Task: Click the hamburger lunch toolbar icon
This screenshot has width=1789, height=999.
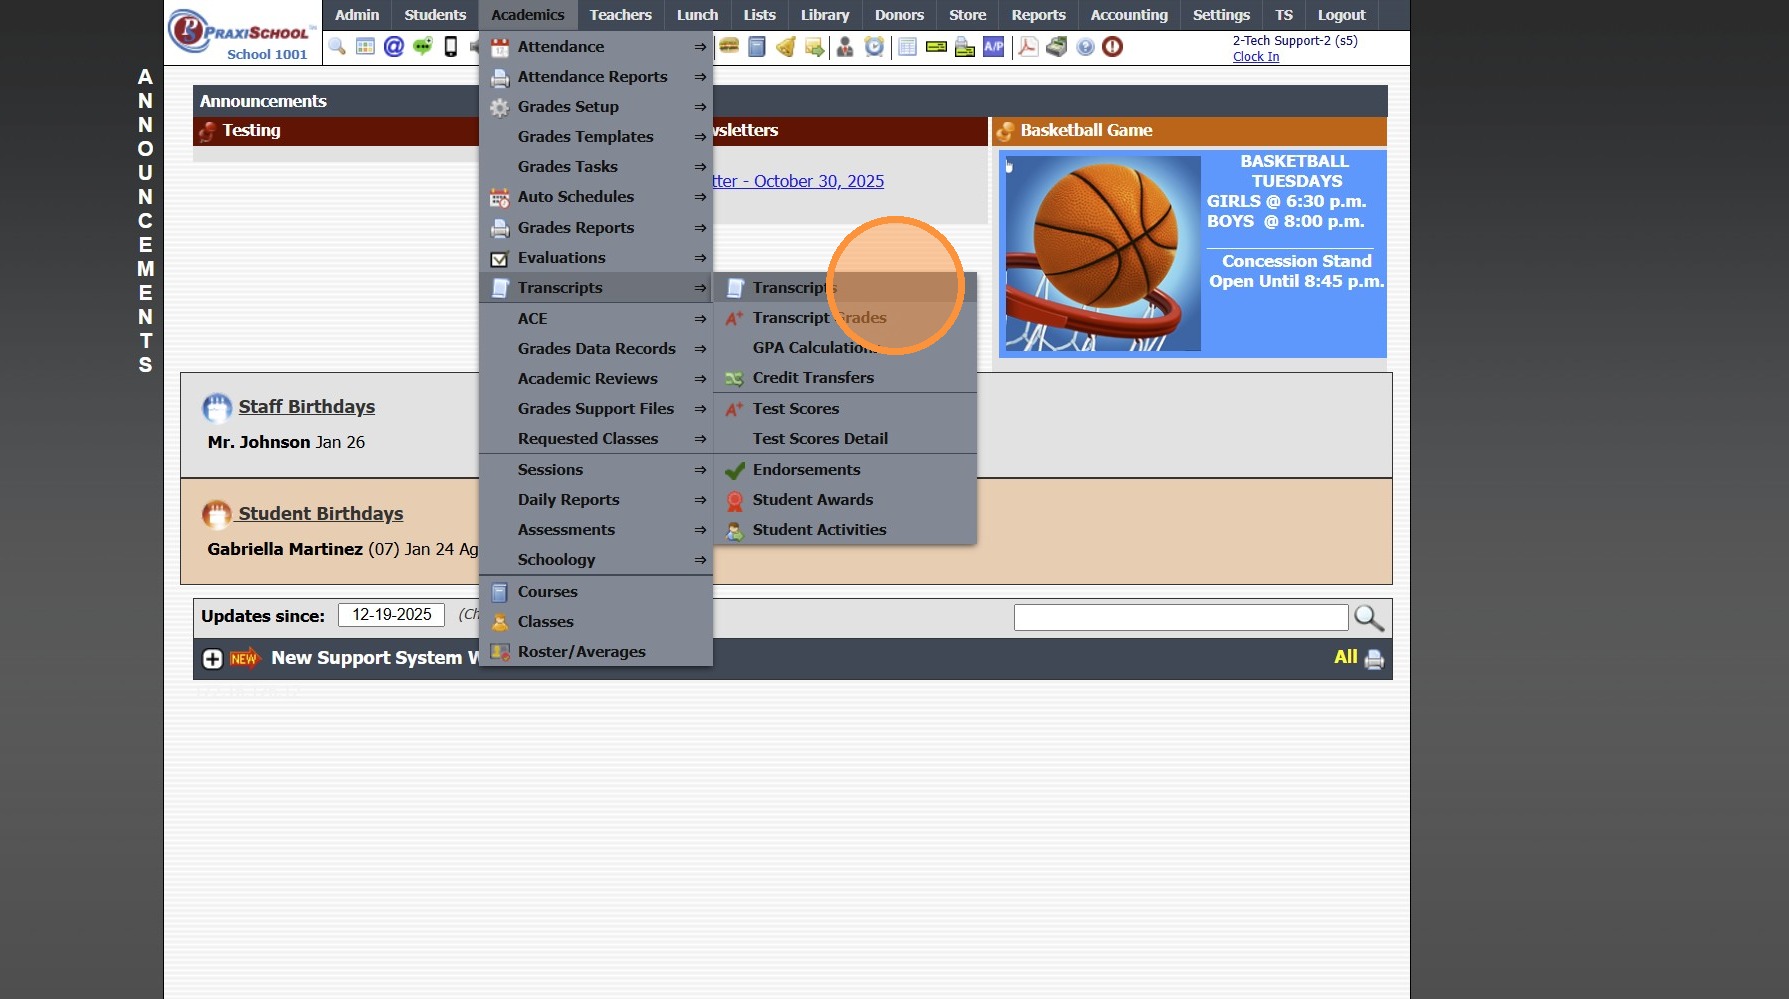Action: coord(729,47)
